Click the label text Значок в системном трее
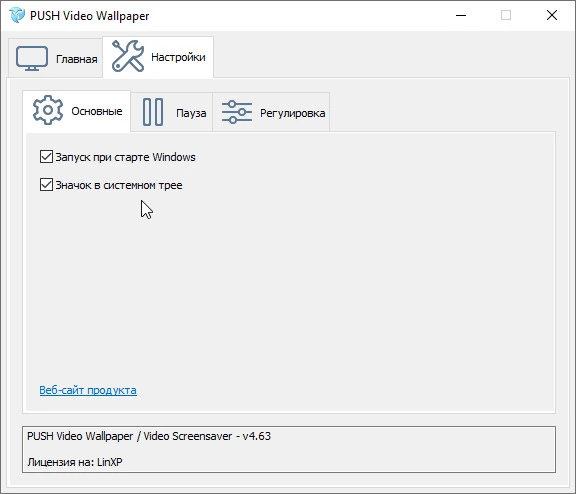This screenshot has width=576, height=494. [x=119, y=185]
